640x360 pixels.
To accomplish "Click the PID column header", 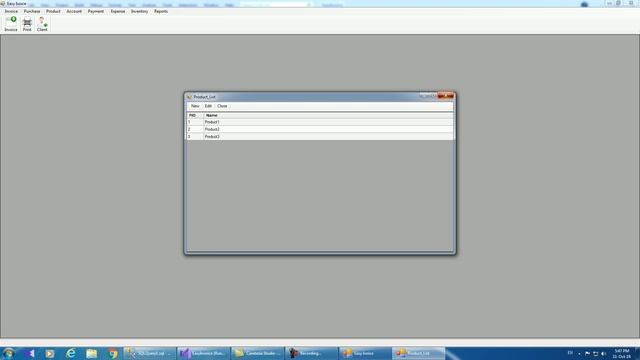I will pyautogui.click(x=195, y=116).
